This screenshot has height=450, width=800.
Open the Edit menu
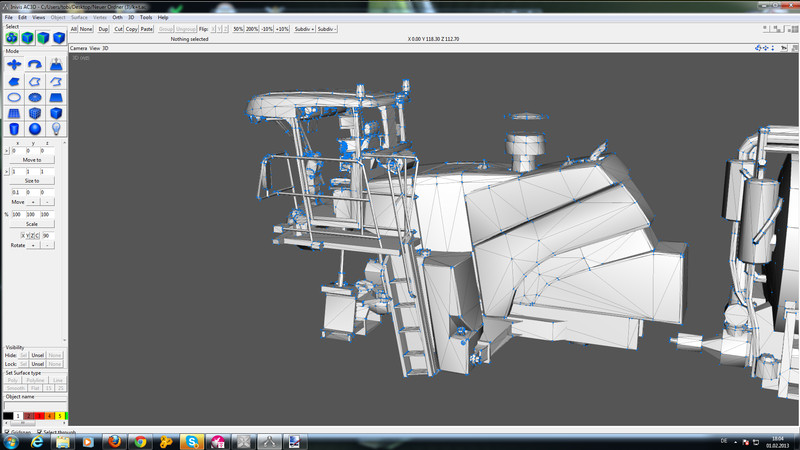[x=22, y=17]
